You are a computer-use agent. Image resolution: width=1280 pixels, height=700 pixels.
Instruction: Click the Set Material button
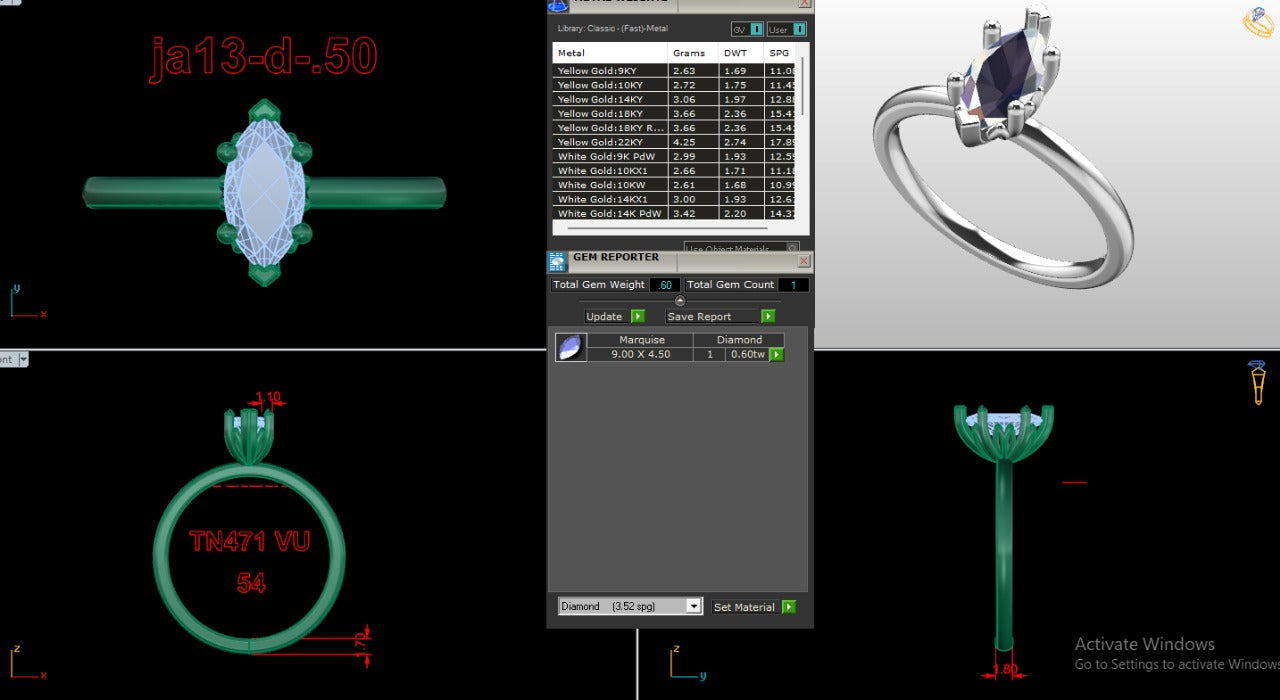[753, 607]
